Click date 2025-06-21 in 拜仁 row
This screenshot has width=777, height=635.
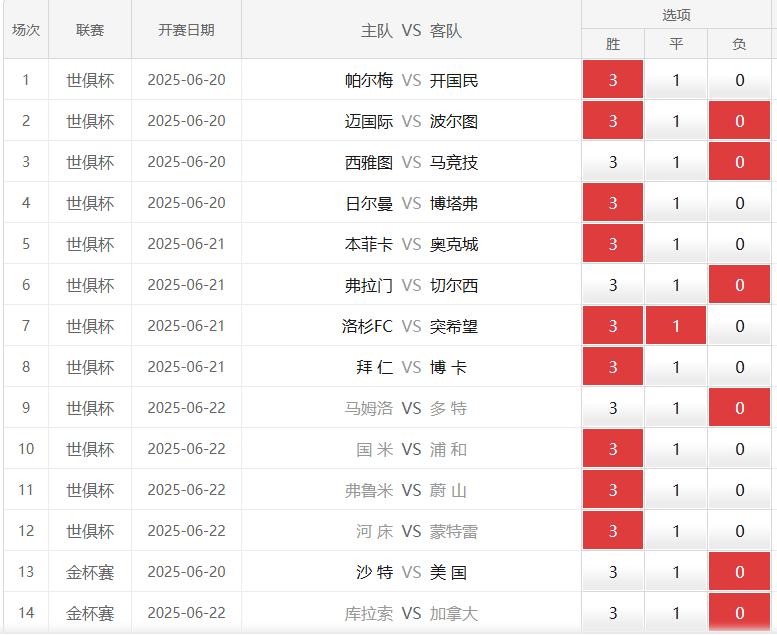click(x=186, y=367)
